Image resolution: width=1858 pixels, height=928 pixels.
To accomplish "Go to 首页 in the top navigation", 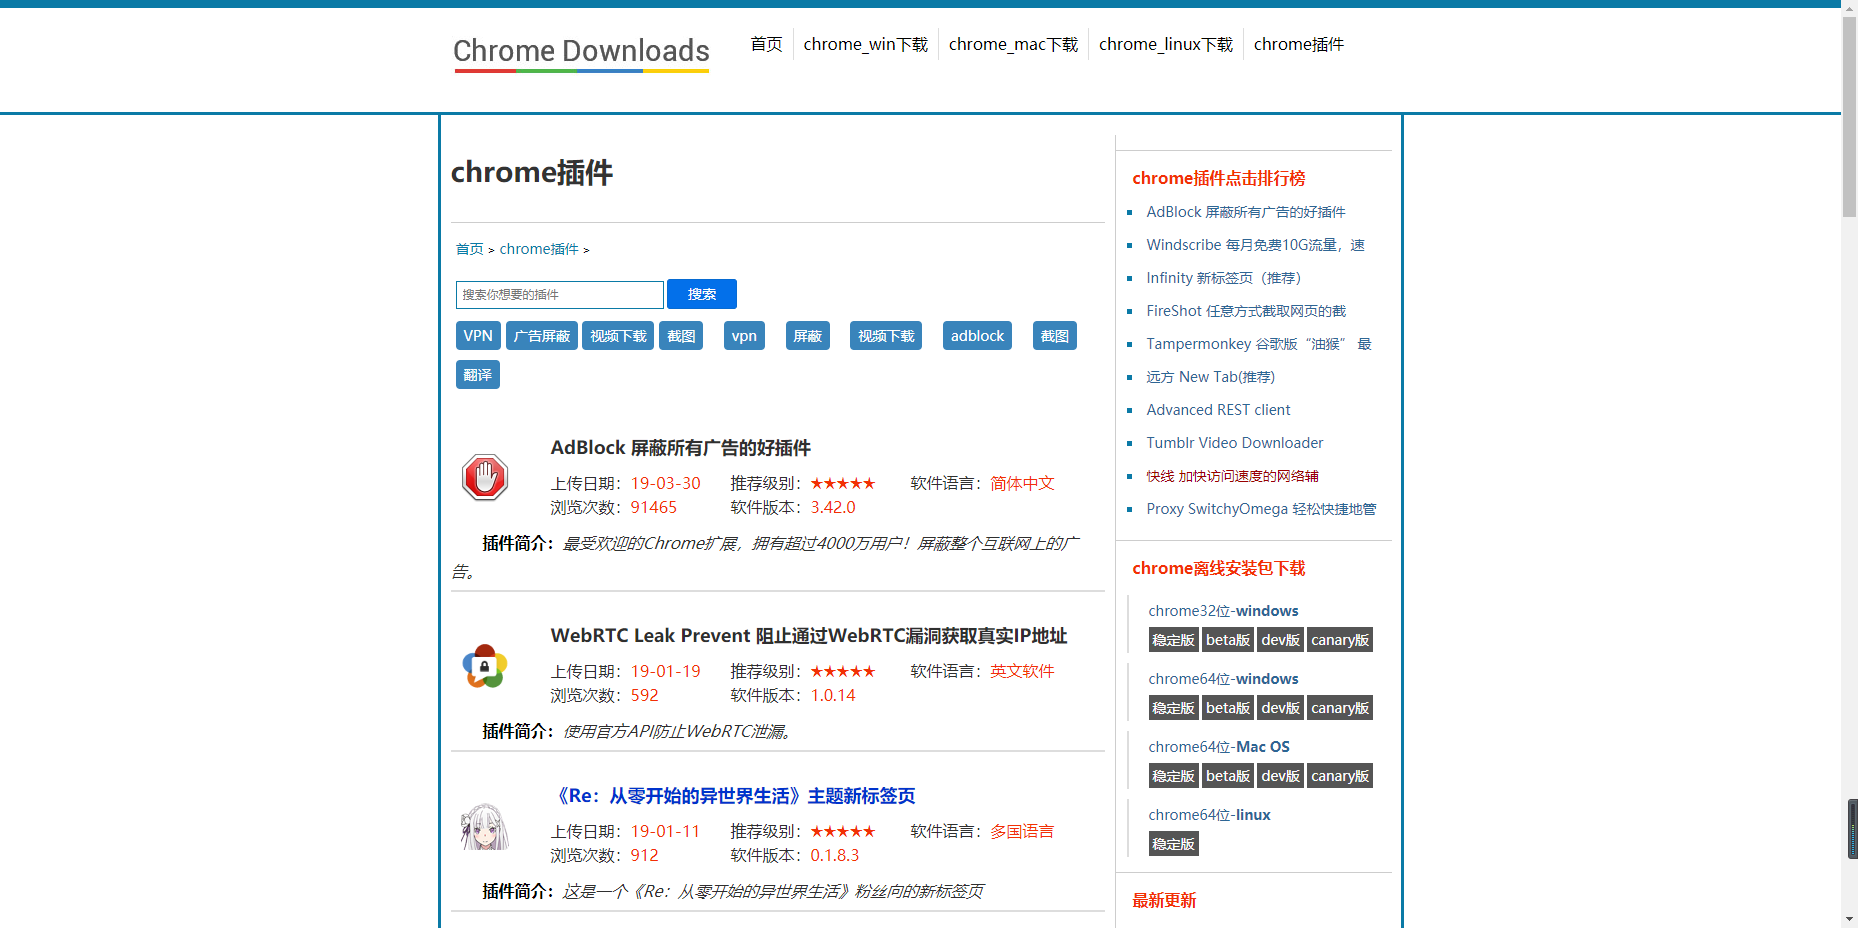I will click(766, 44).
